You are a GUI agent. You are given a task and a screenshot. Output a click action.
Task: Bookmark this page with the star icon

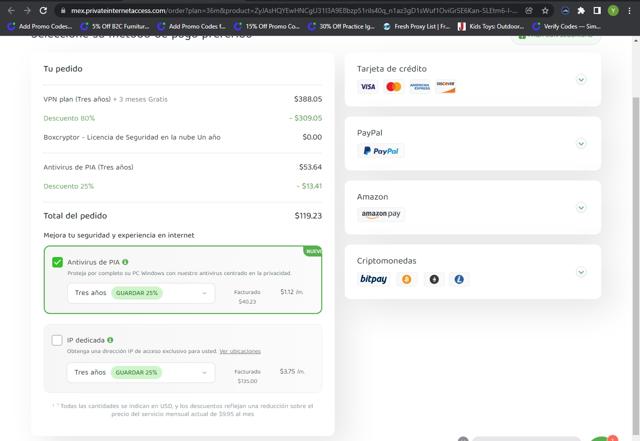[545, 11]
